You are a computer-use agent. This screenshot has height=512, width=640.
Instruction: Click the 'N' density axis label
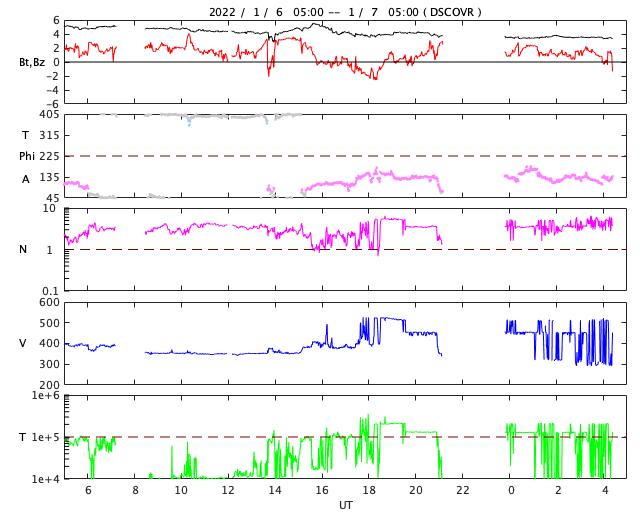click(23, 249)
